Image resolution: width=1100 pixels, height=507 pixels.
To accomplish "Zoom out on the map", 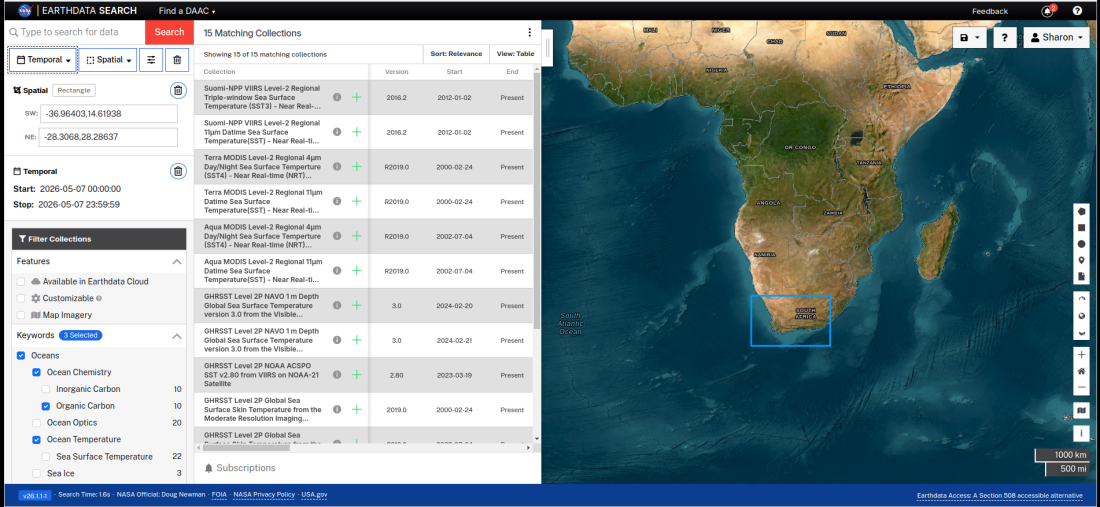I will [1082, 387].
